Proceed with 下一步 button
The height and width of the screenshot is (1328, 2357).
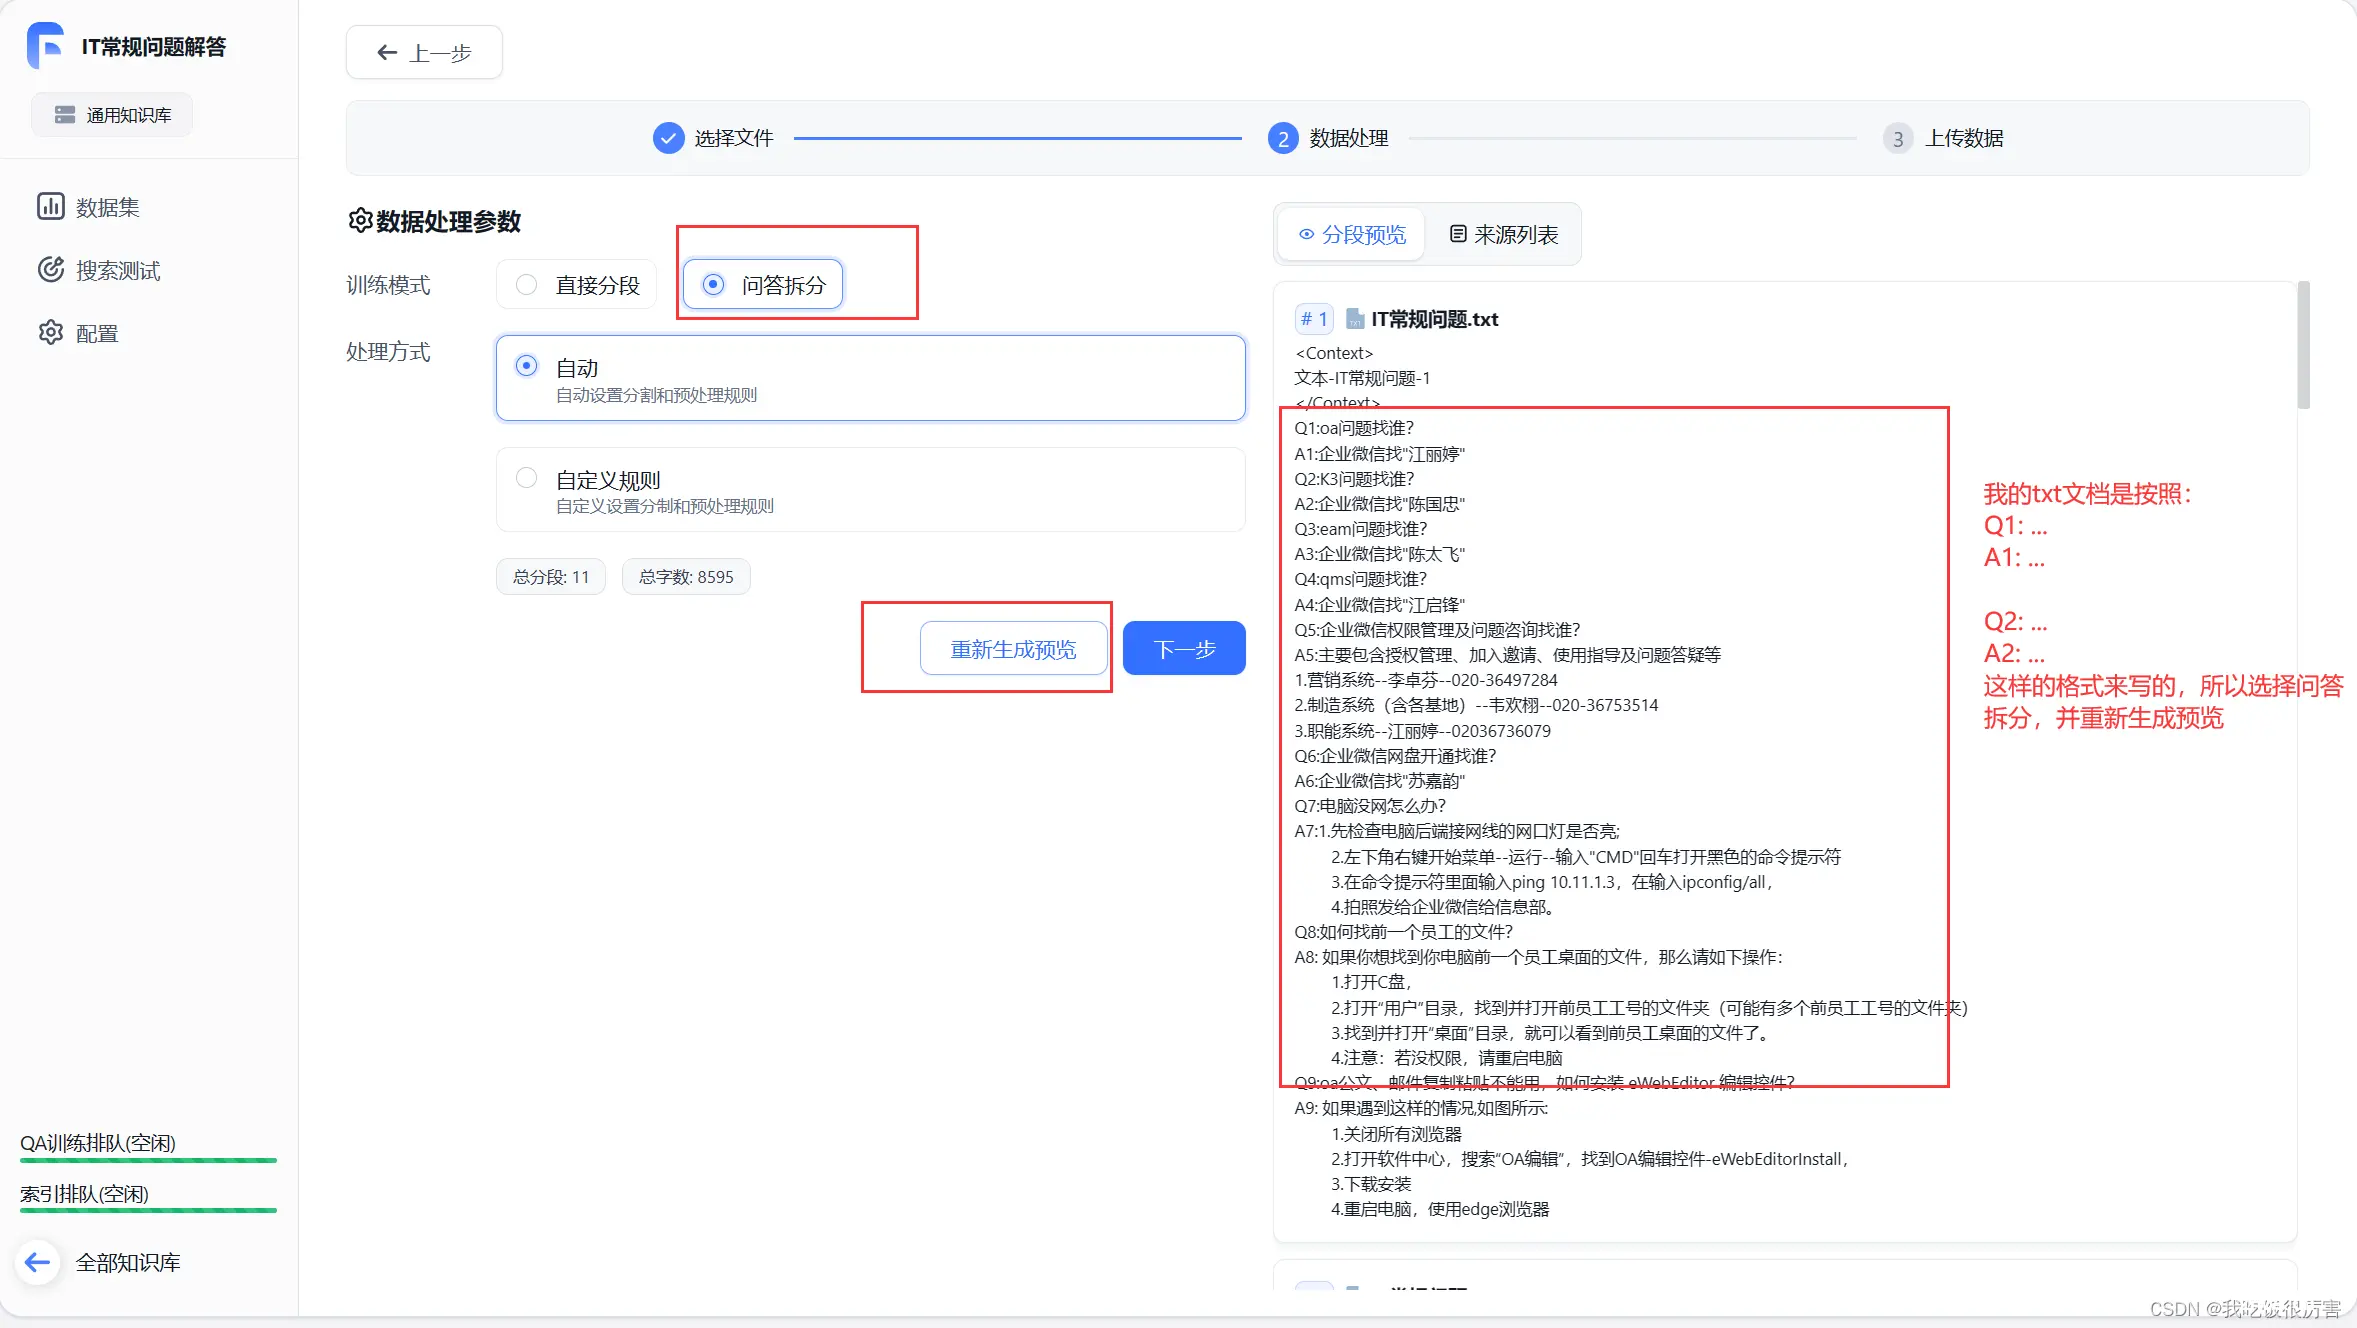click(1184, 649)
